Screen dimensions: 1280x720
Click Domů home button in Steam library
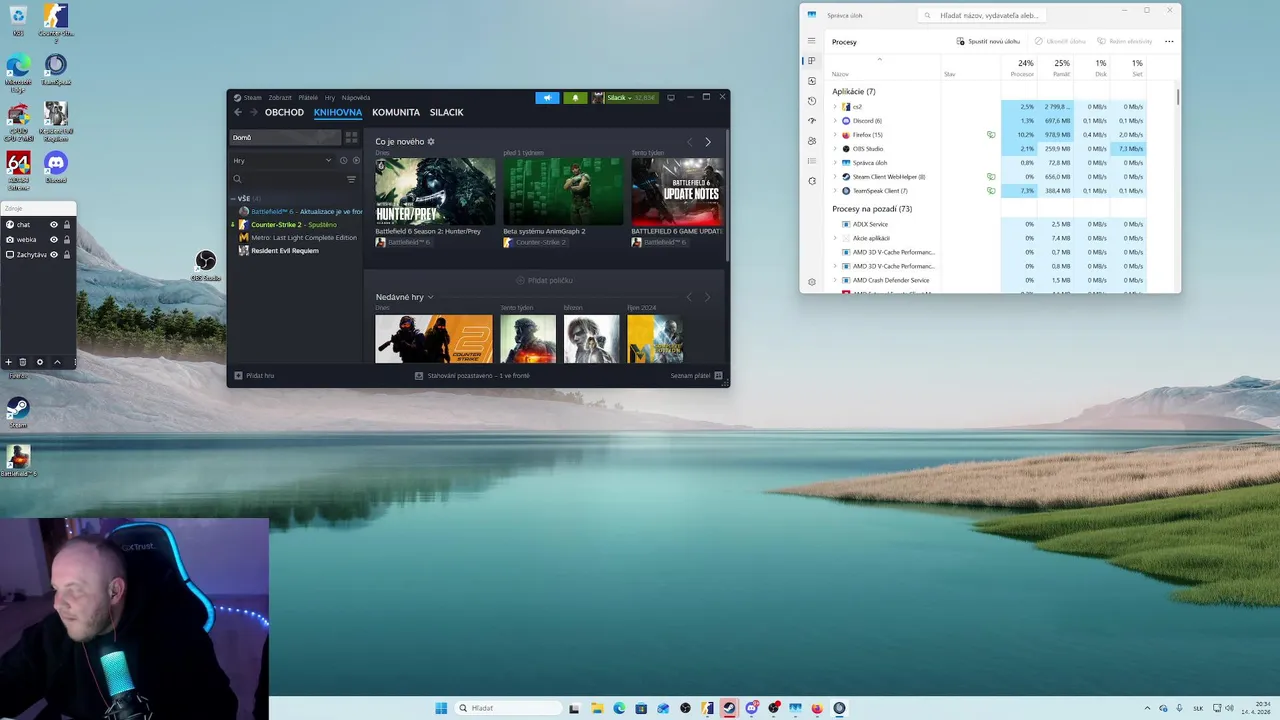coord(286,137)
